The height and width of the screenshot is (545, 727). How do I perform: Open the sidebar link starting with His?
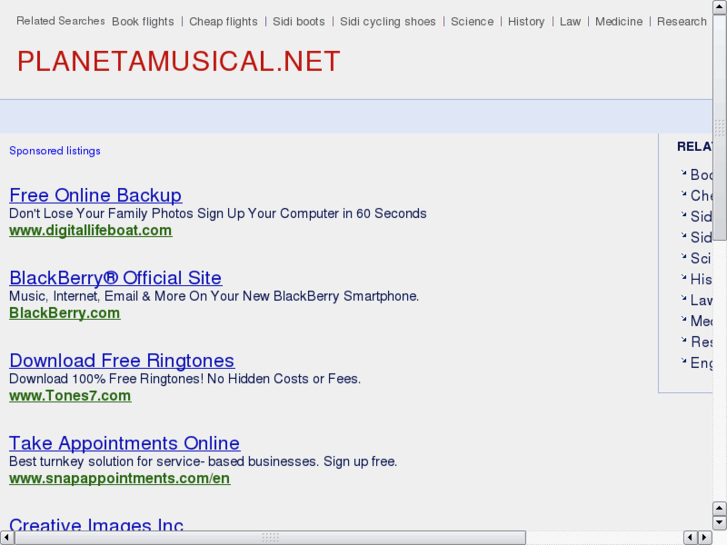click(701, 279)
